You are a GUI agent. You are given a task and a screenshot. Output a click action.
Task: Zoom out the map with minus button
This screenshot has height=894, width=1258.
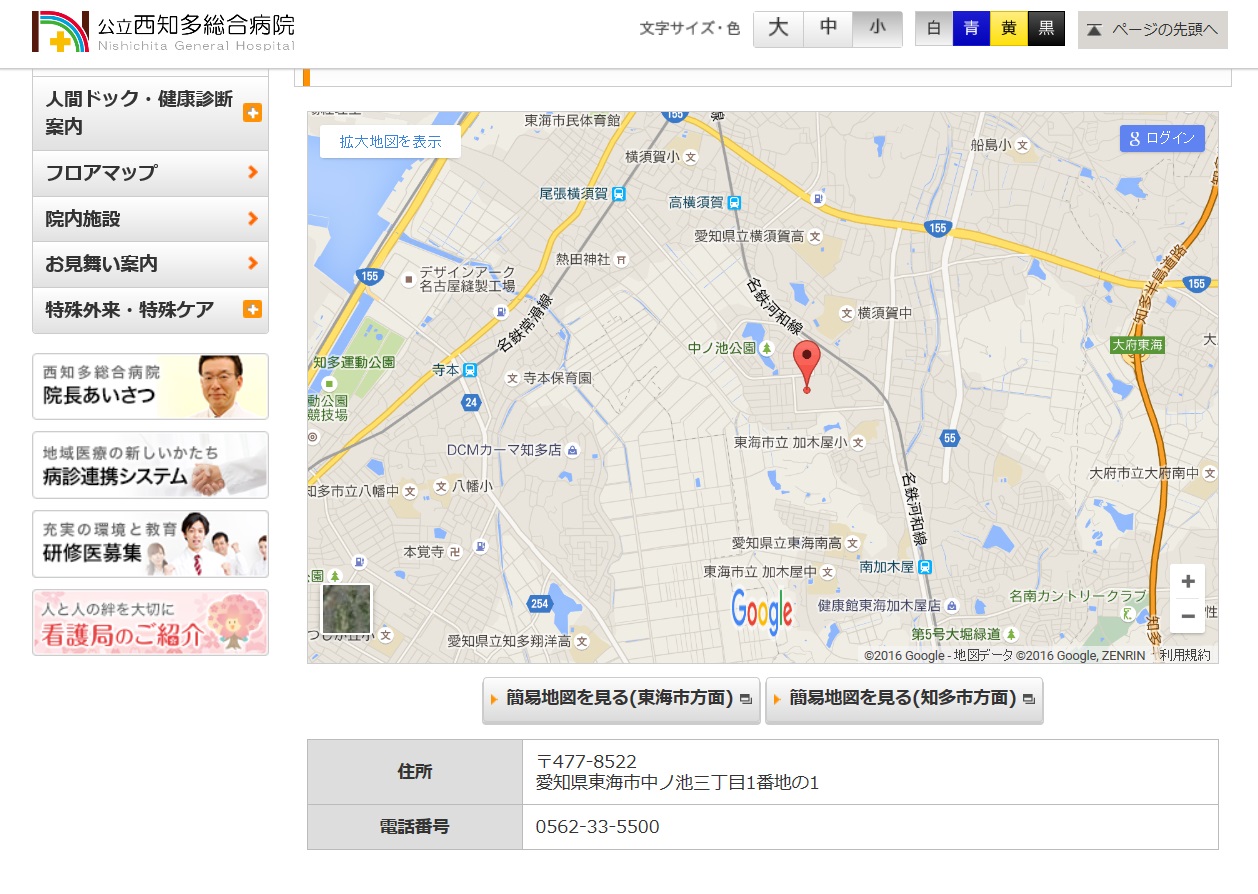point(1188,616)
